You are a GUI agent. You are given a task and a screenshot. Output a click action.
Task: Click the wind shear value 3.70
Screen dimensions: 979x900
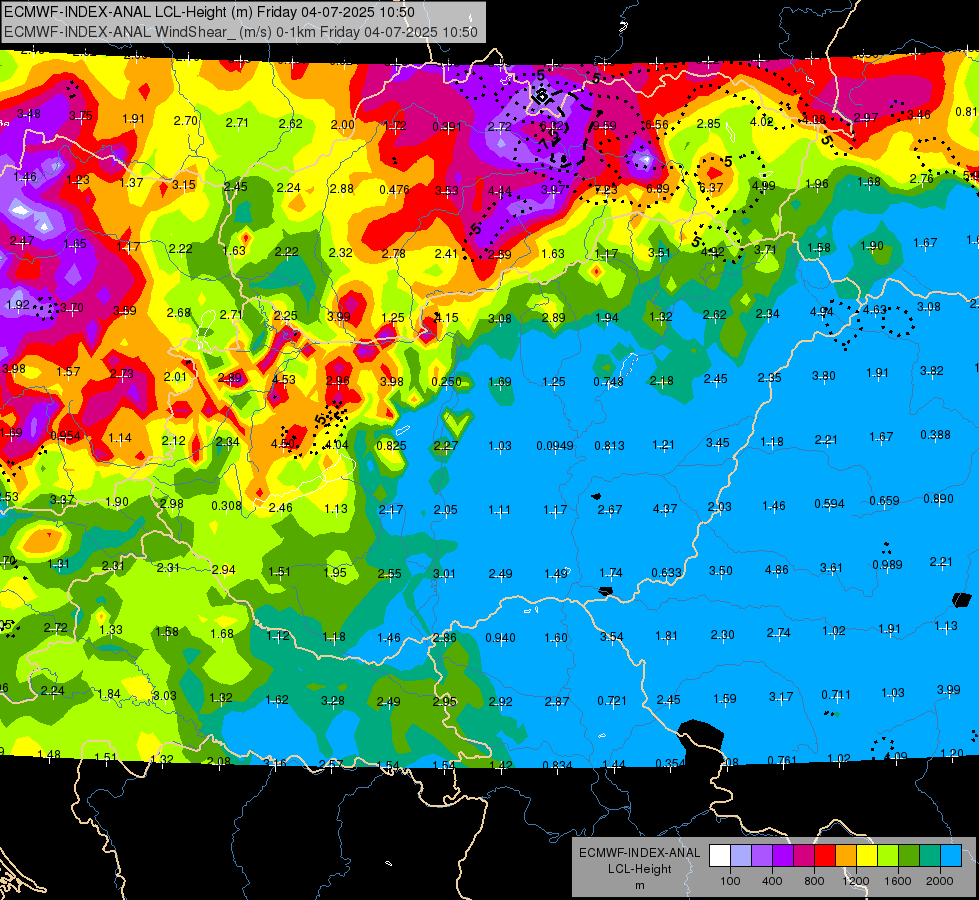pyautogui.click(x=72, y=307)
